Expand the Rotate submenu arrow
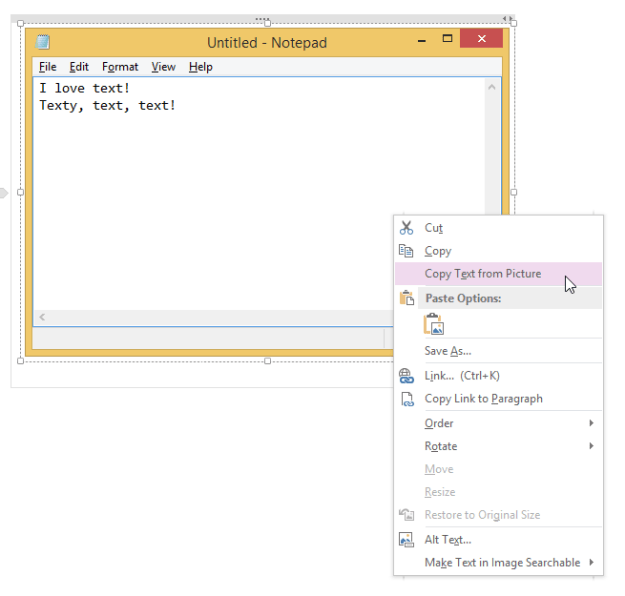This screenshot has width=625, height=596. (x=591, y=446)
